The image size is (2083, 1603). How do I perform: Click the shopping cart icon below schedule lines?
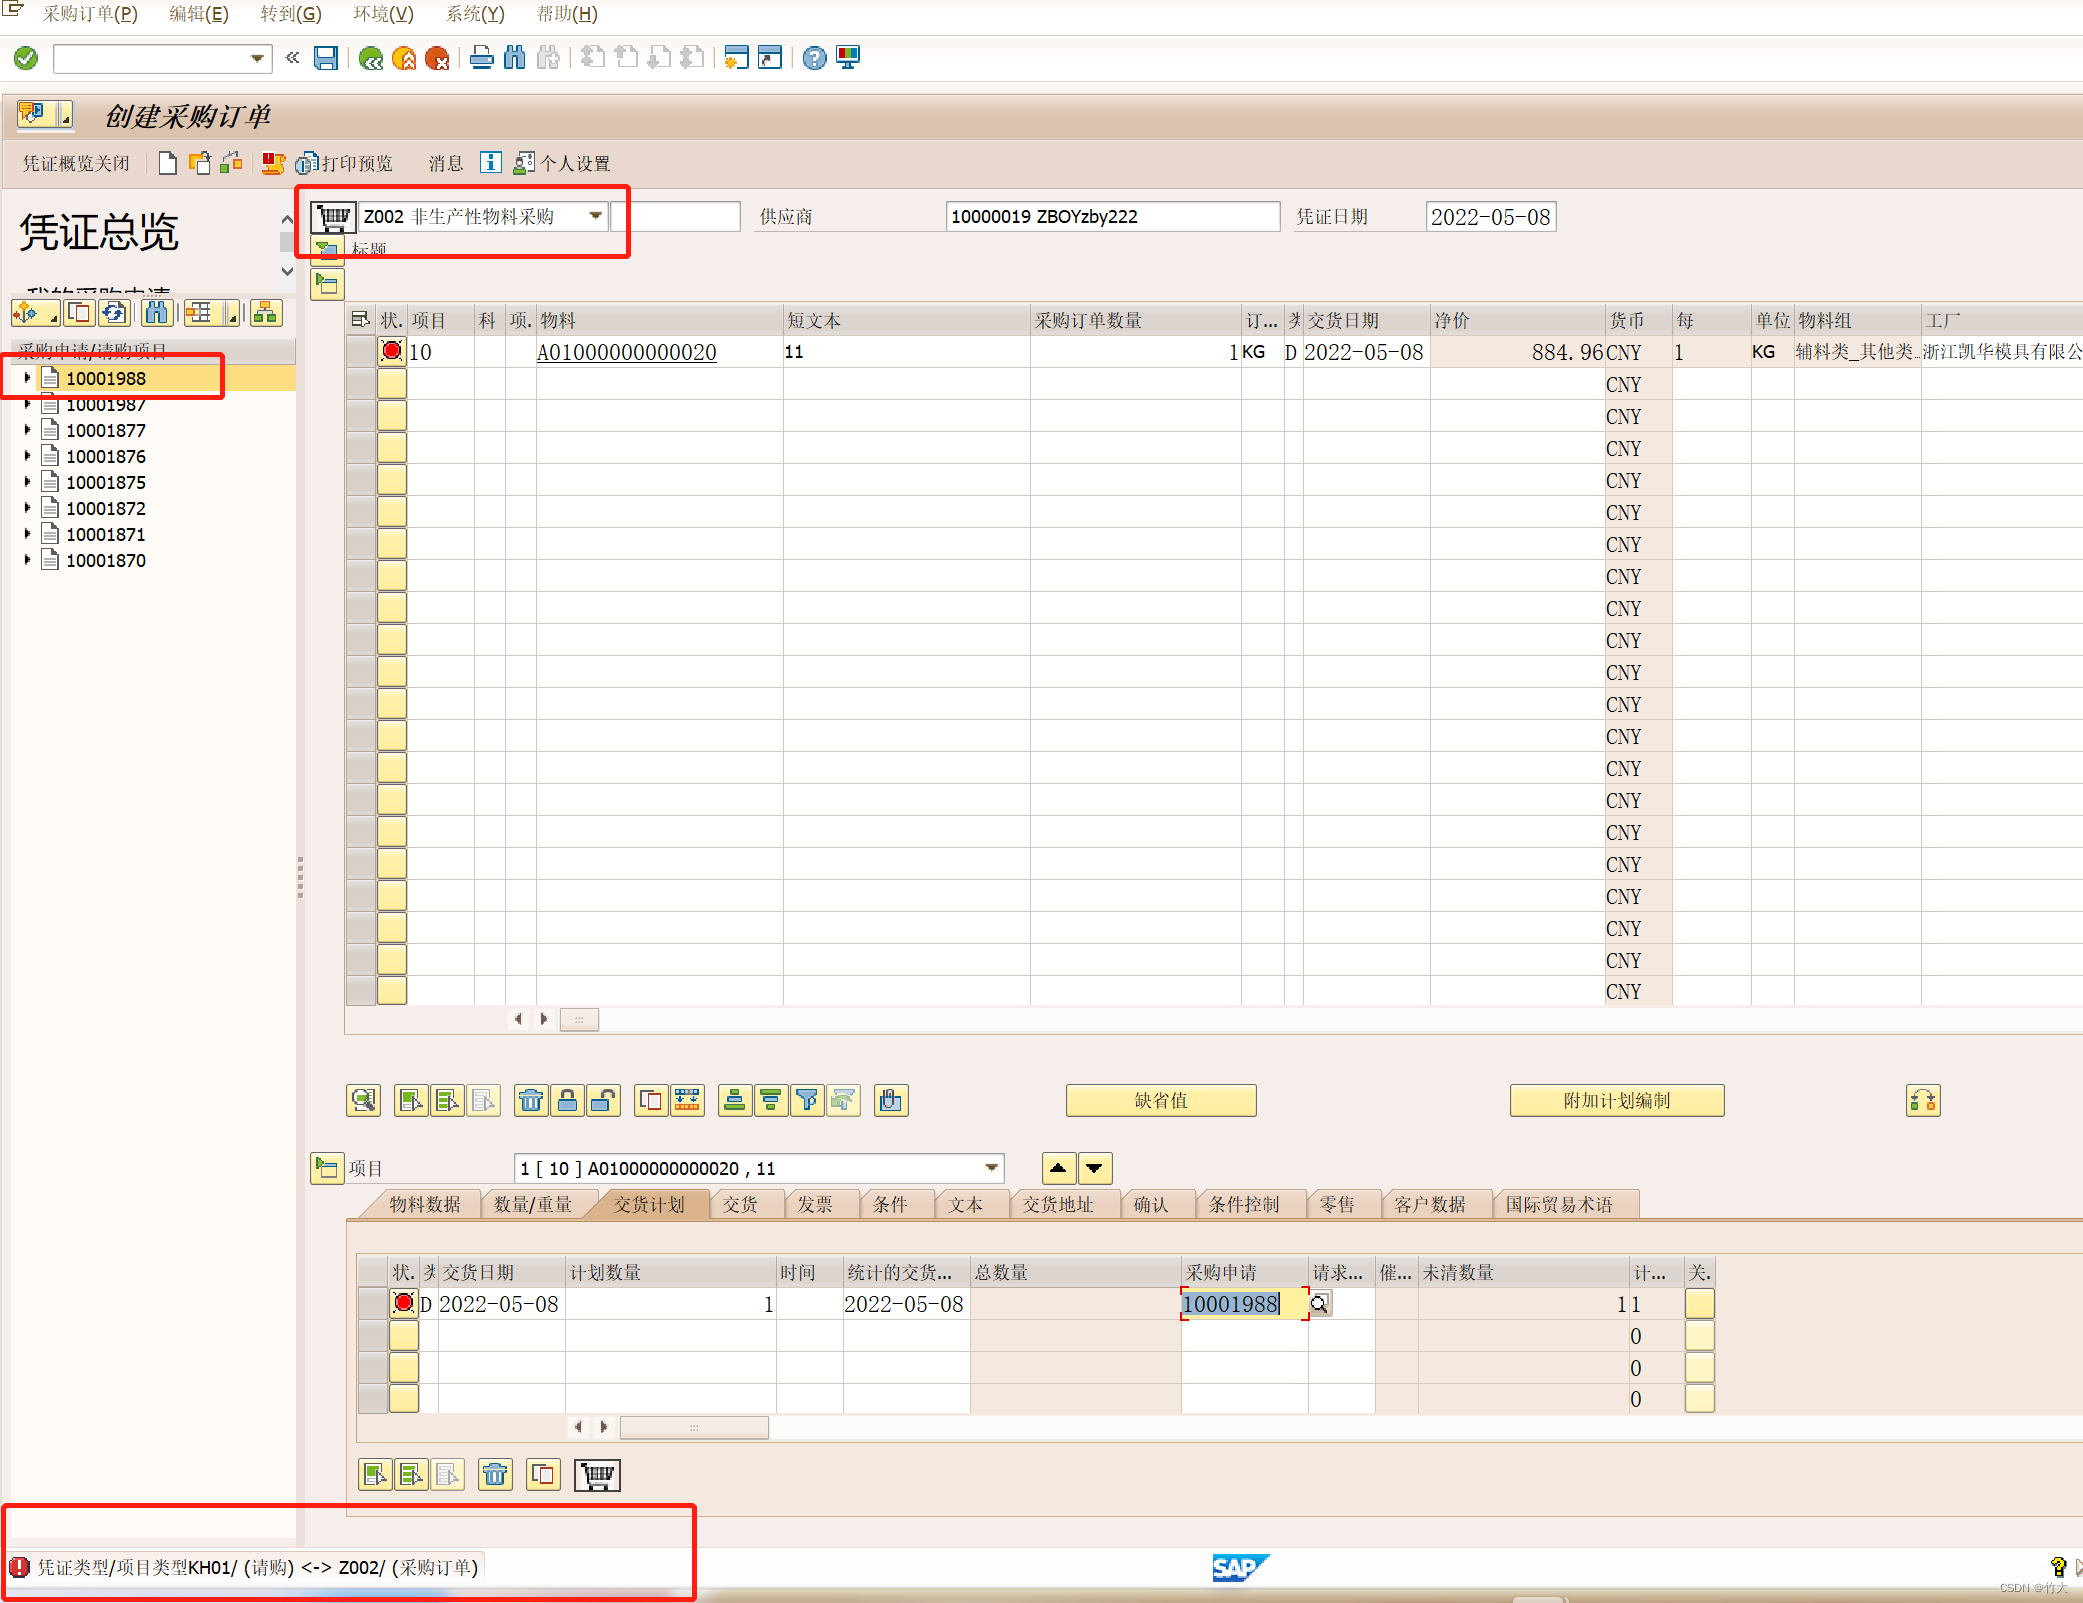597,1475
